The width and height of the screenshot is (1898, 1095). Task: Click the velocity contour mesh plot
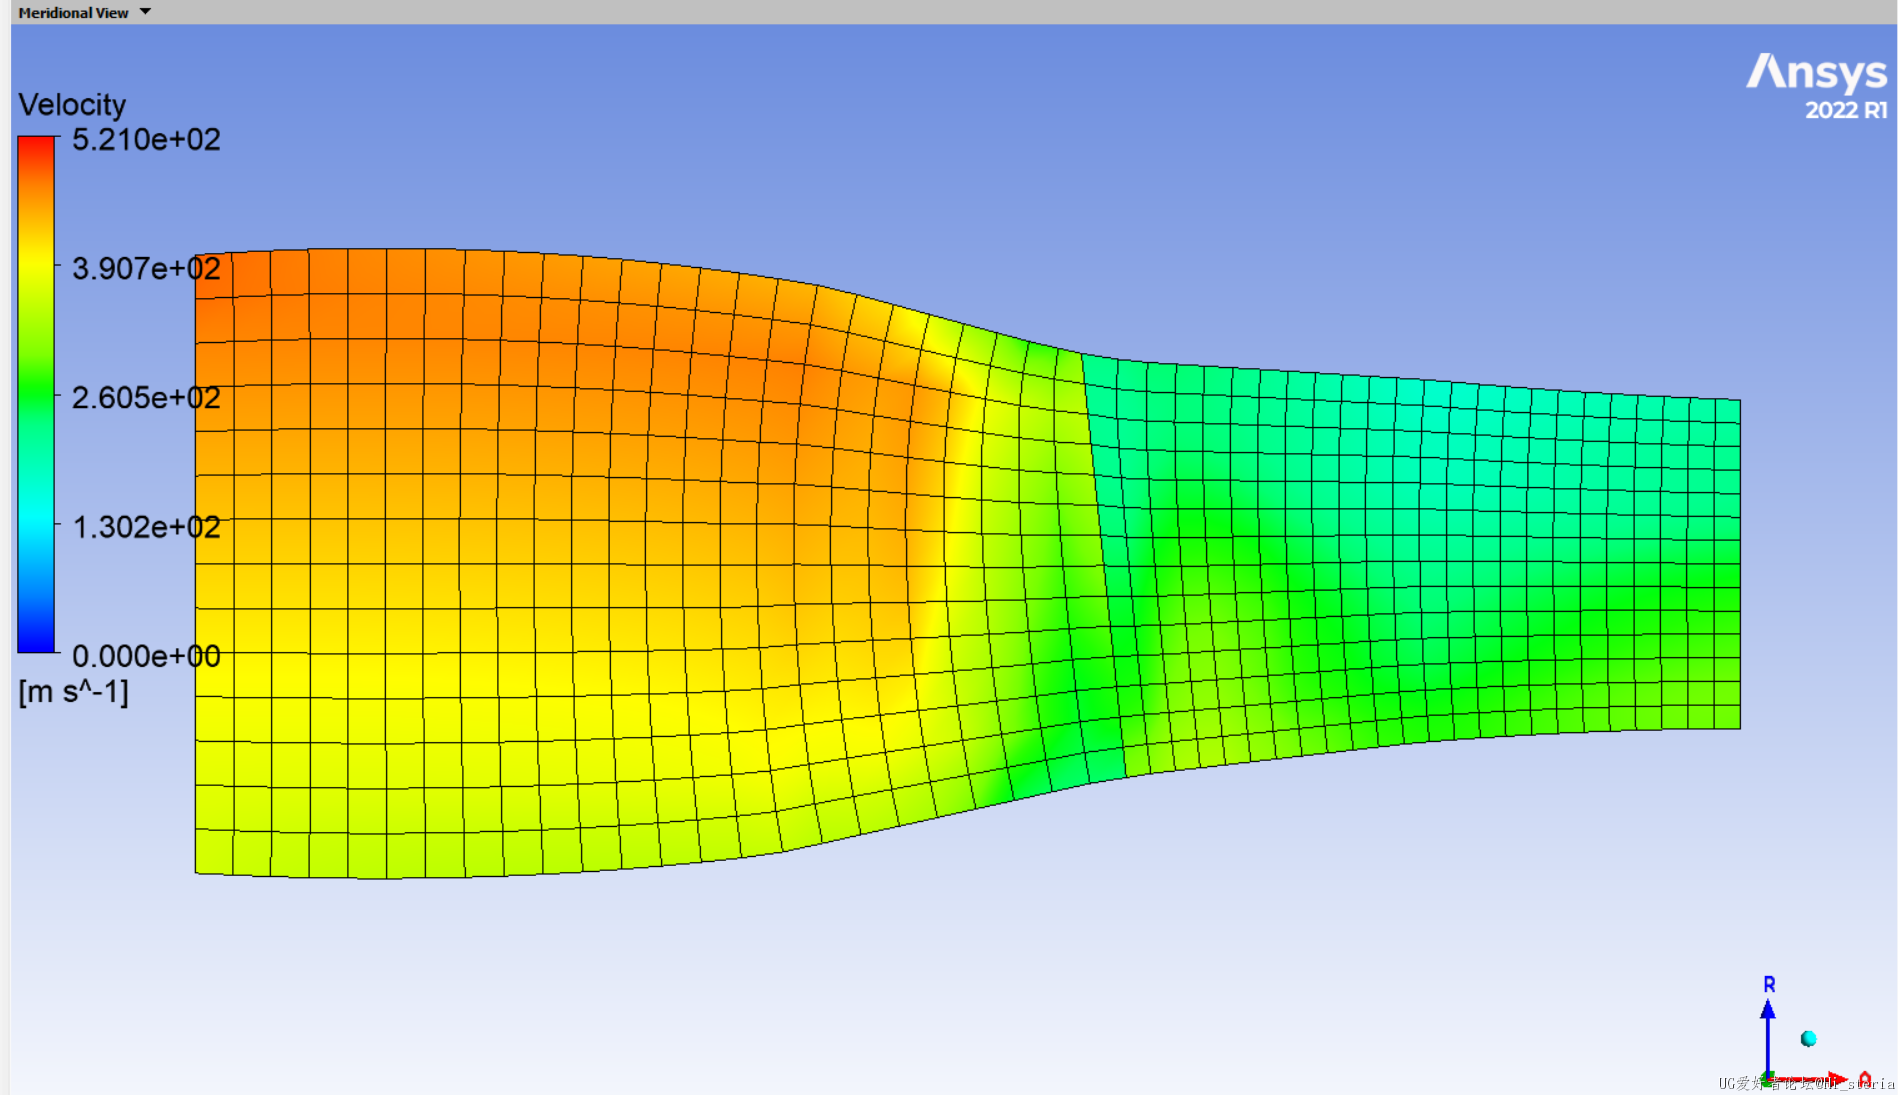pos(967,563)
